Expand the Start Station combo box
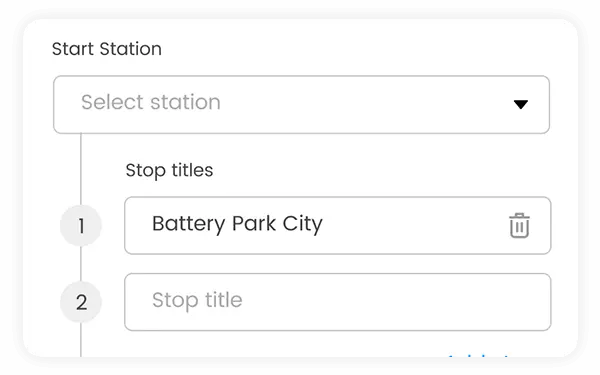This screenshot has width=600, height=375. 301,104
